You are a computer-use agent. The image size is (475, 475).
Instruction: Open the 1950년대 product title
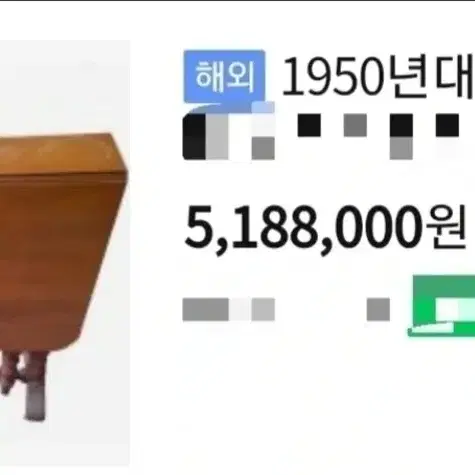click(x=379, y=77)
